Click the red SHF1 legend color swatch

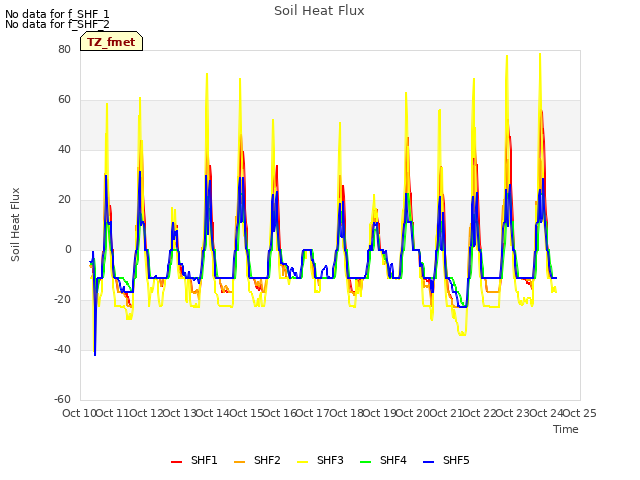176,462
